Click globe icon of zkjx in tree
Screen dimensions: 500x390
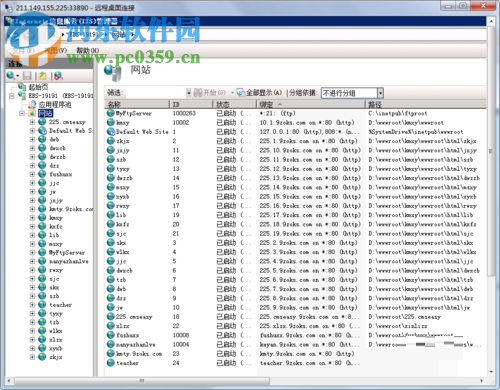pyautogui.click(x=42, y=357)
